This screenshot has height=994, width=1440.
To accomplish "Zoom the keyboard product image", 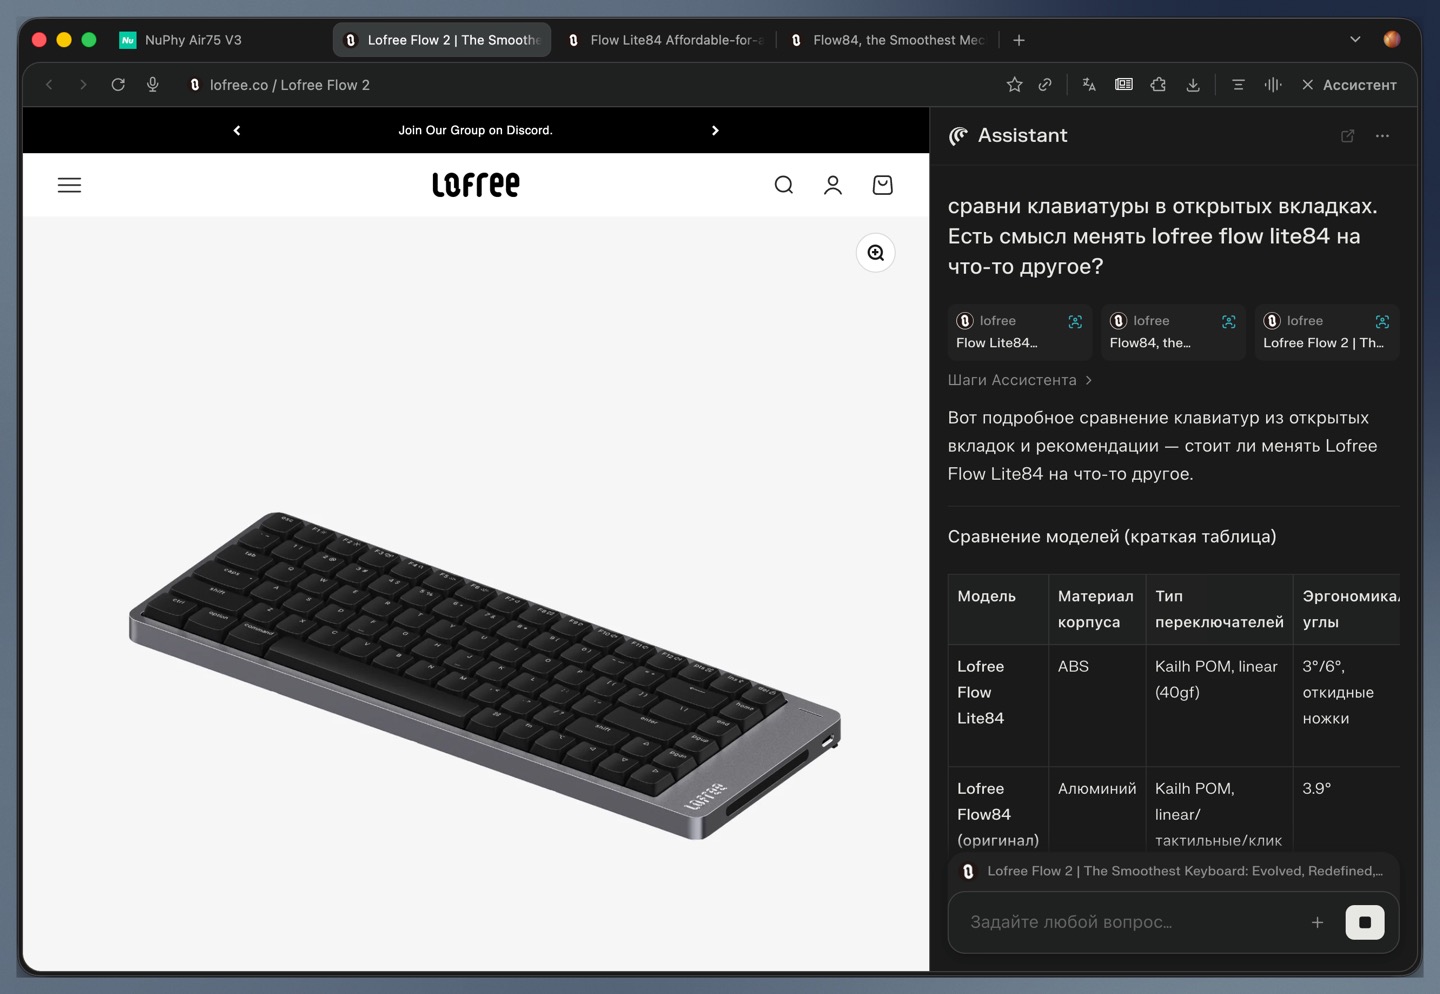I will pos(876,253).
